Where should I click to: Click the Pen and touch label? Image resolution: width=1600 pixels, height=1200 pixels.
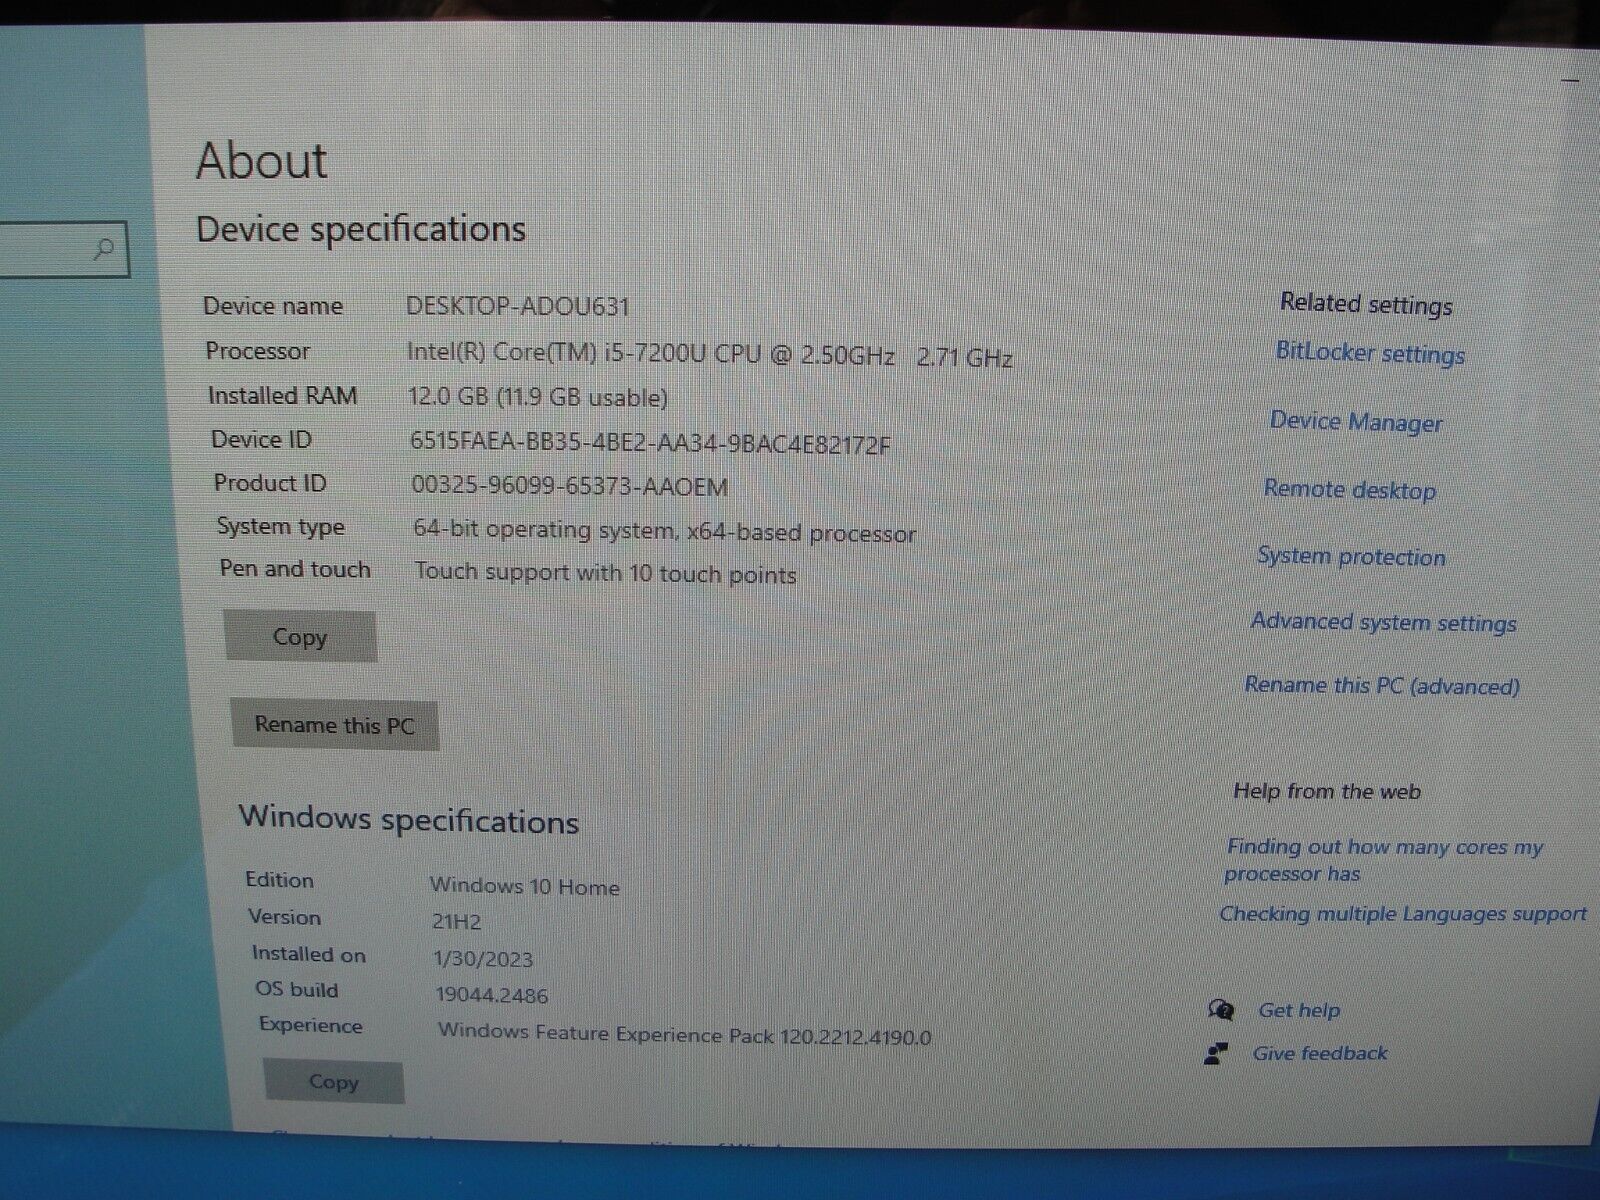click(x=295, y=569)
